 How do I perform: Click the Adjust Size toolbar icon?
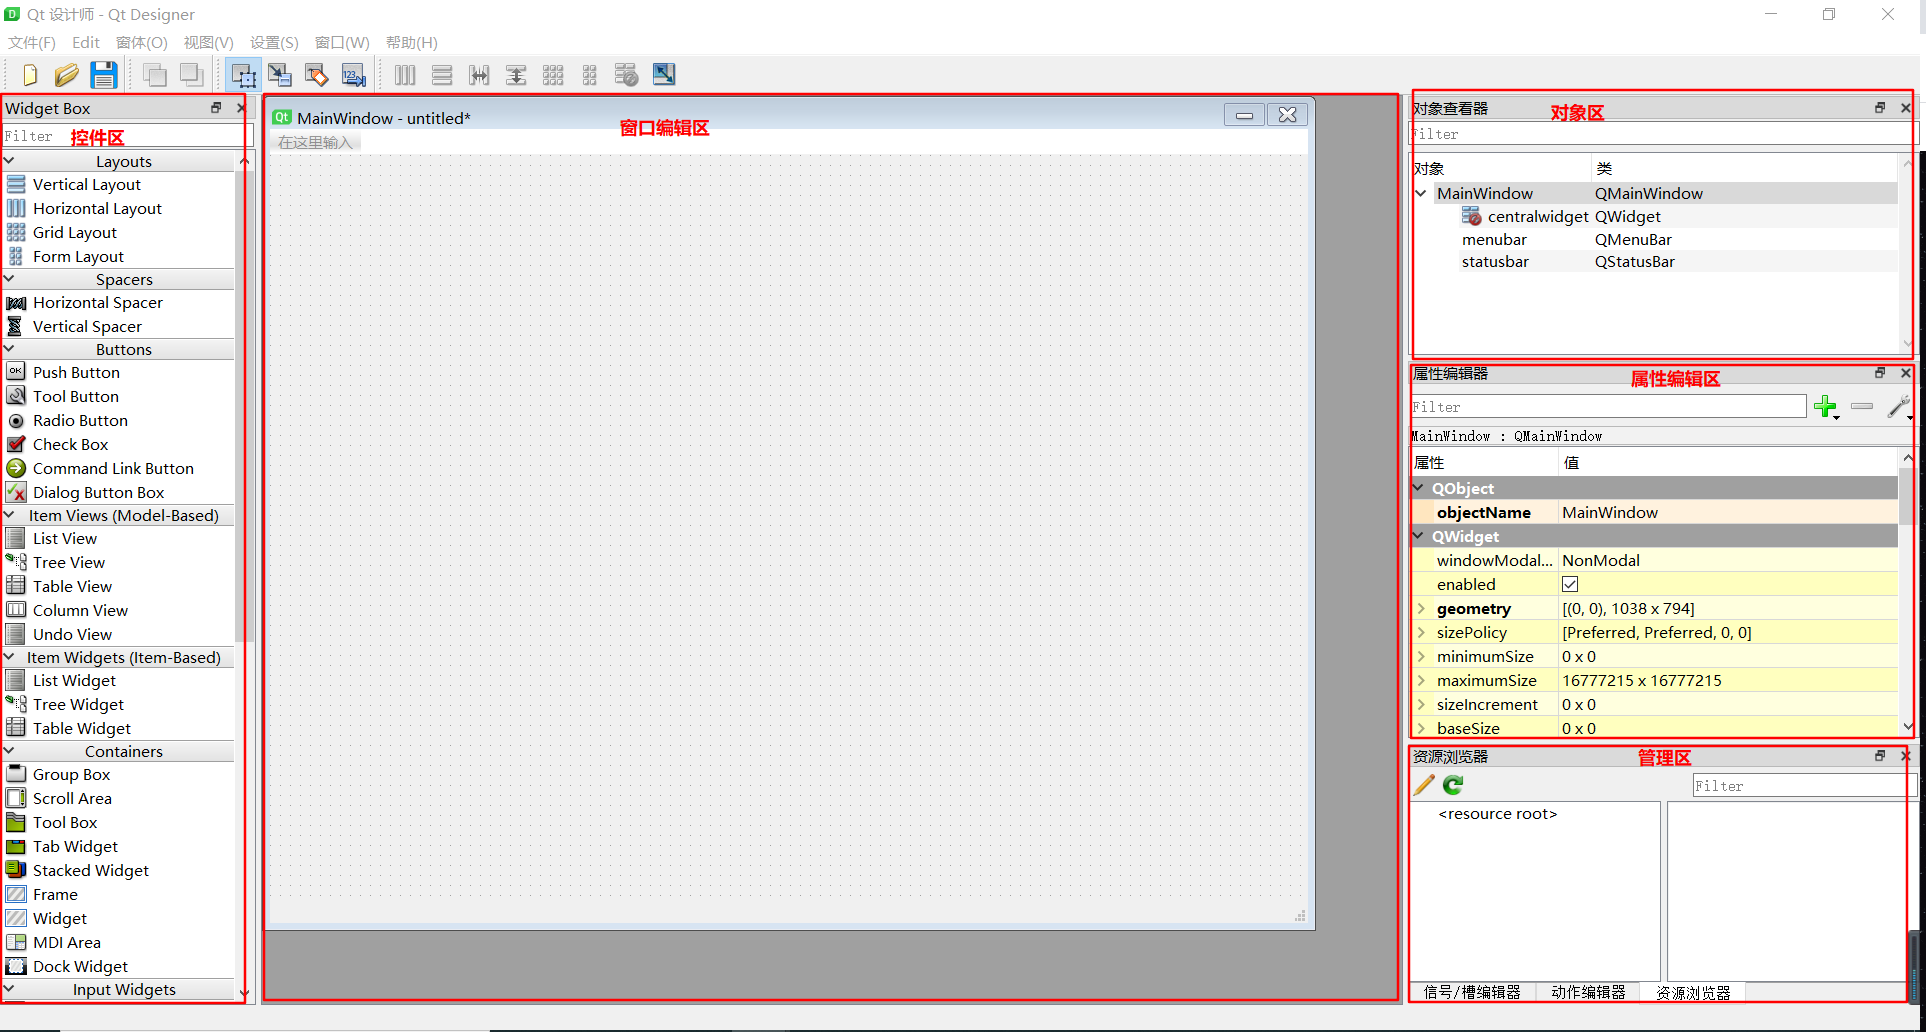point(663,74)
